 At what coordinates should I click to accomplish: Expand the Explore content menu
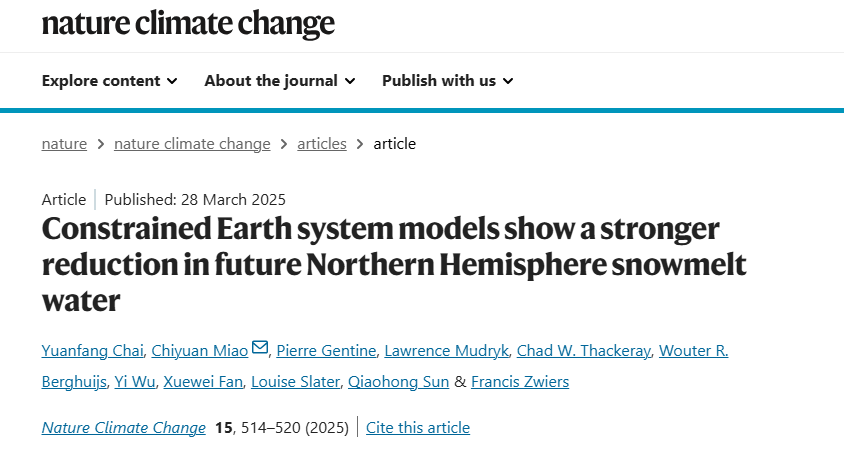point(110,81)
